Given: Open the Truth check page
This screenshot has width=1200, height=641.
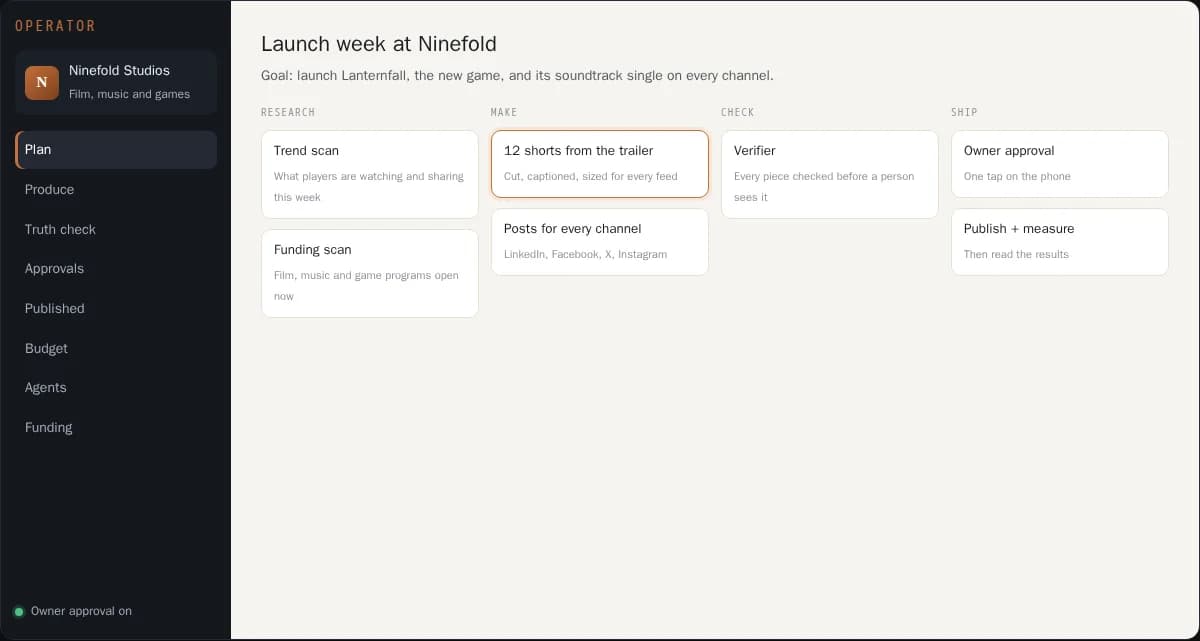Looking at the screenshot, I should (x=116, y=229).
